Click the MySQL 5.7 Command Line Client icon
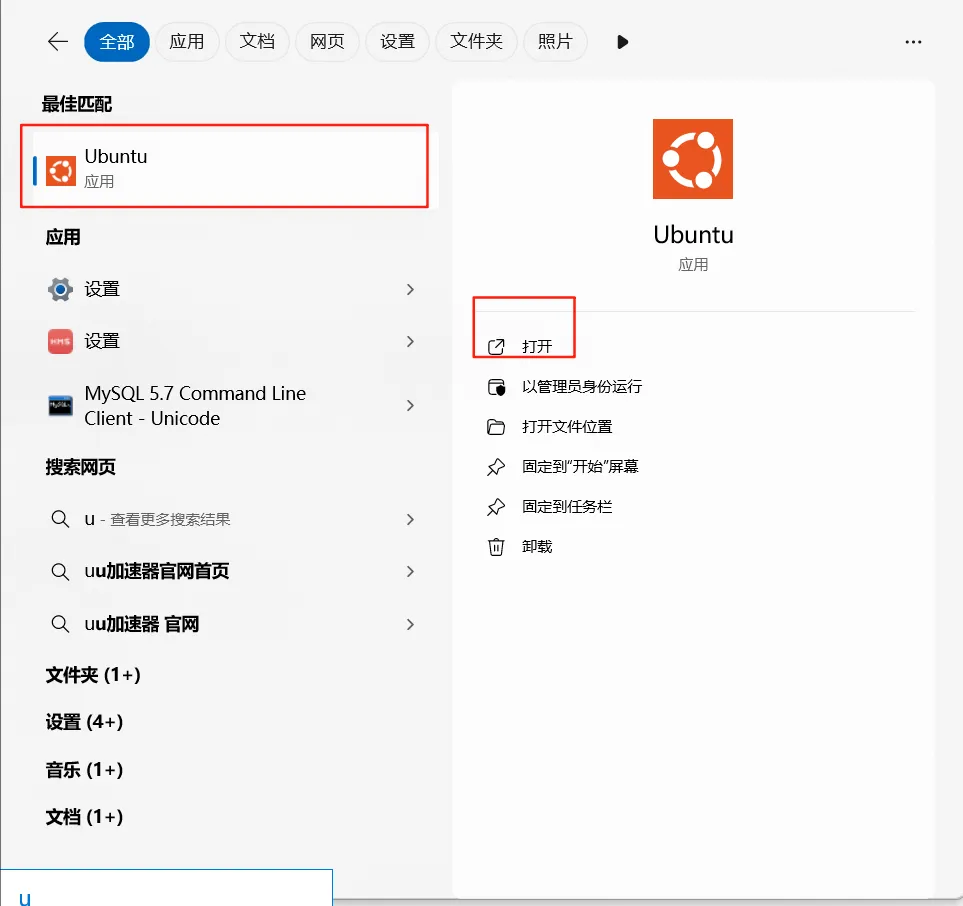 point(60,405)
